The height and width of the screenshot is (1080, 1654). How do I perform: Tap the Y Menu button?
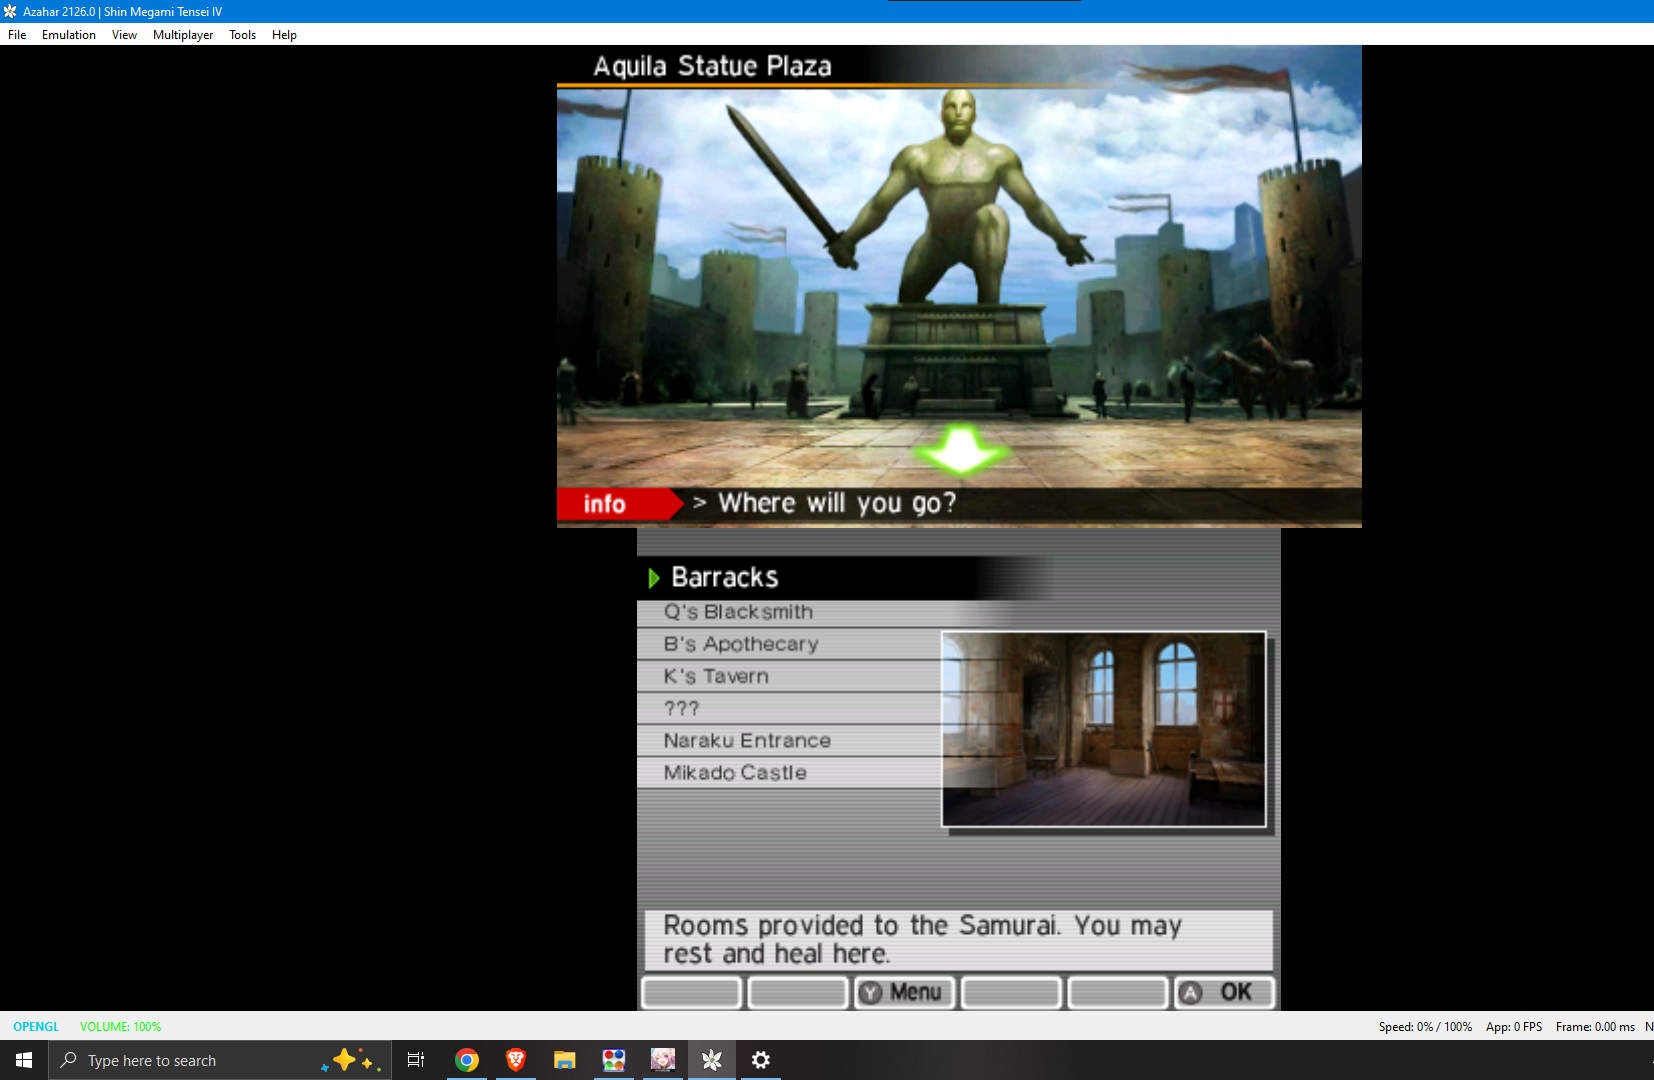(904, 992)
